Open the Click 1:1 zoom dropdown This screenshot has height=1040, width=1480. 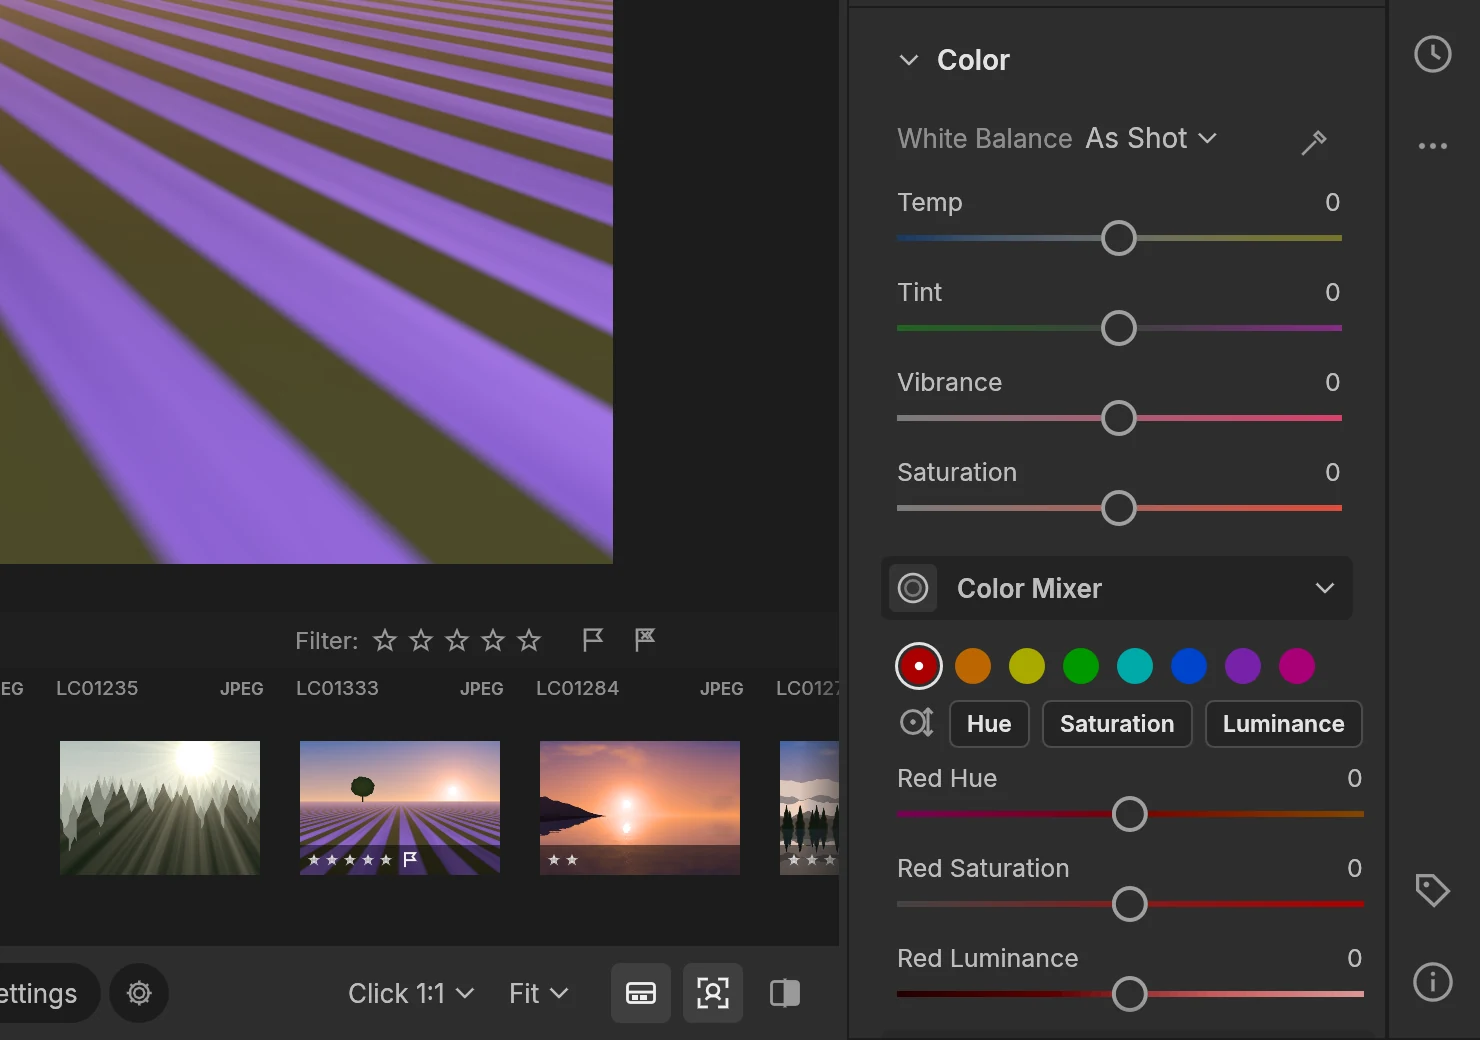pyautogui.click(x=411, y=993)
